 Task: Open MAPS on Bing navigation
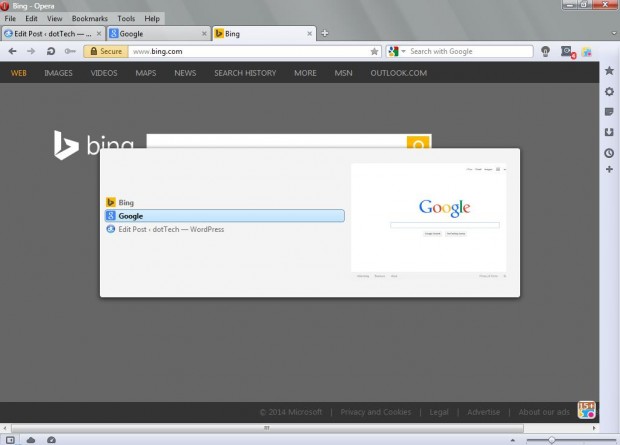(x=146, y=73)
